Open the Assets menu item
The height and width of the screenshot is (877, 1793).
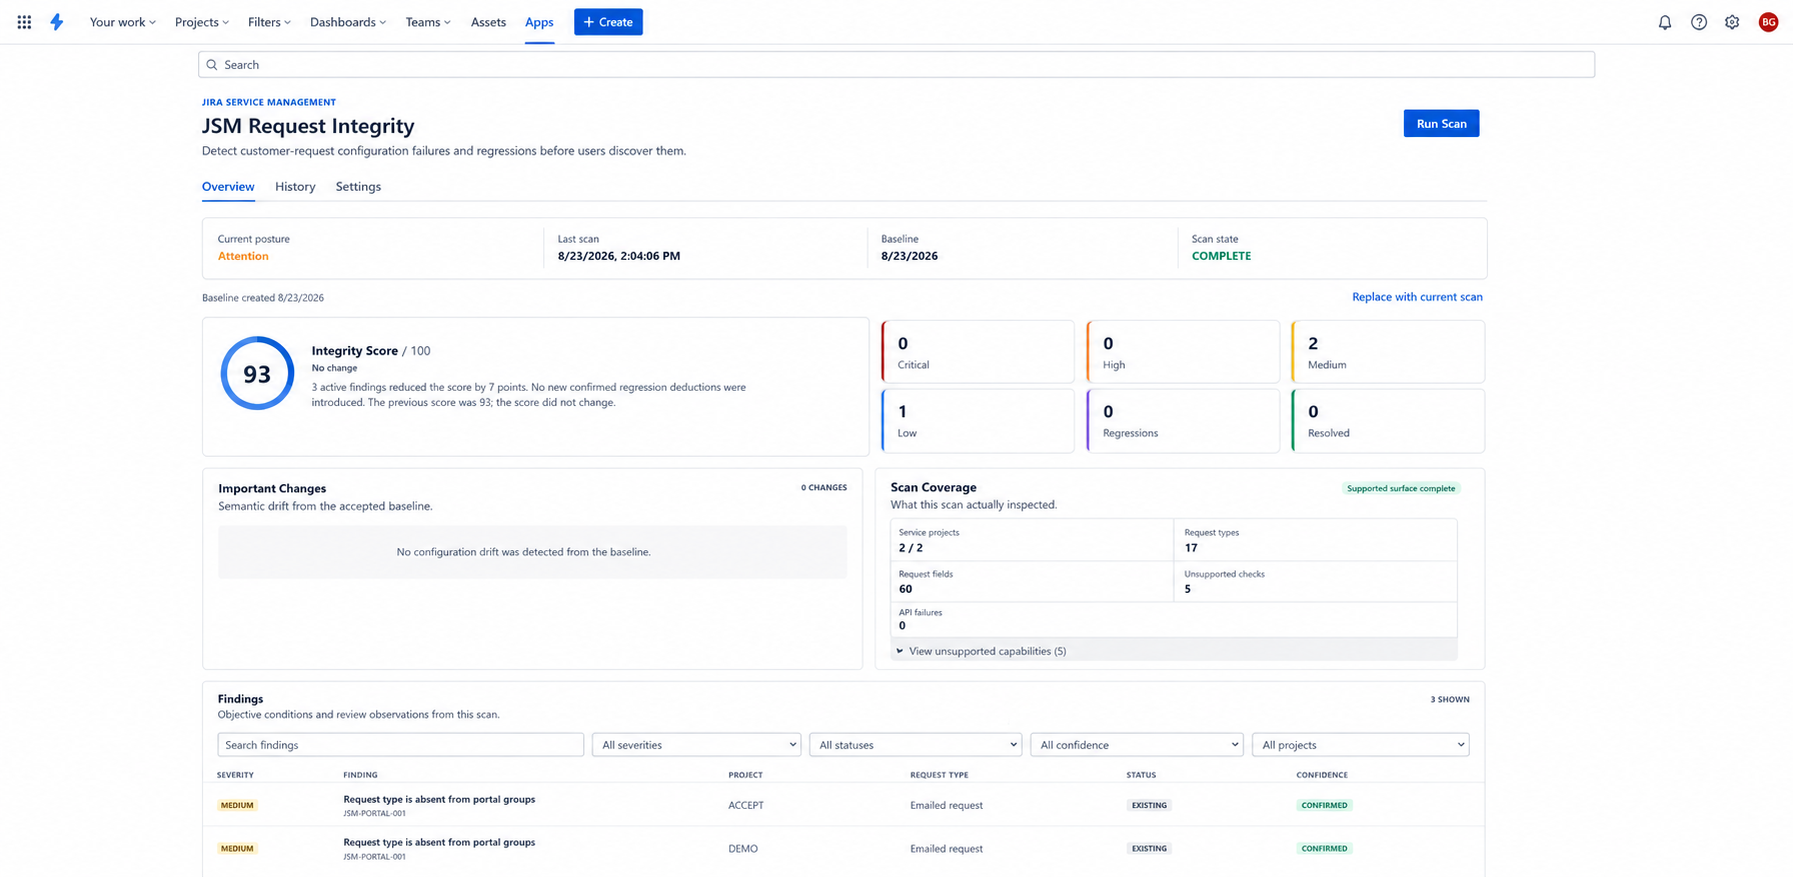pyautogui.click(x=488, y=22)
